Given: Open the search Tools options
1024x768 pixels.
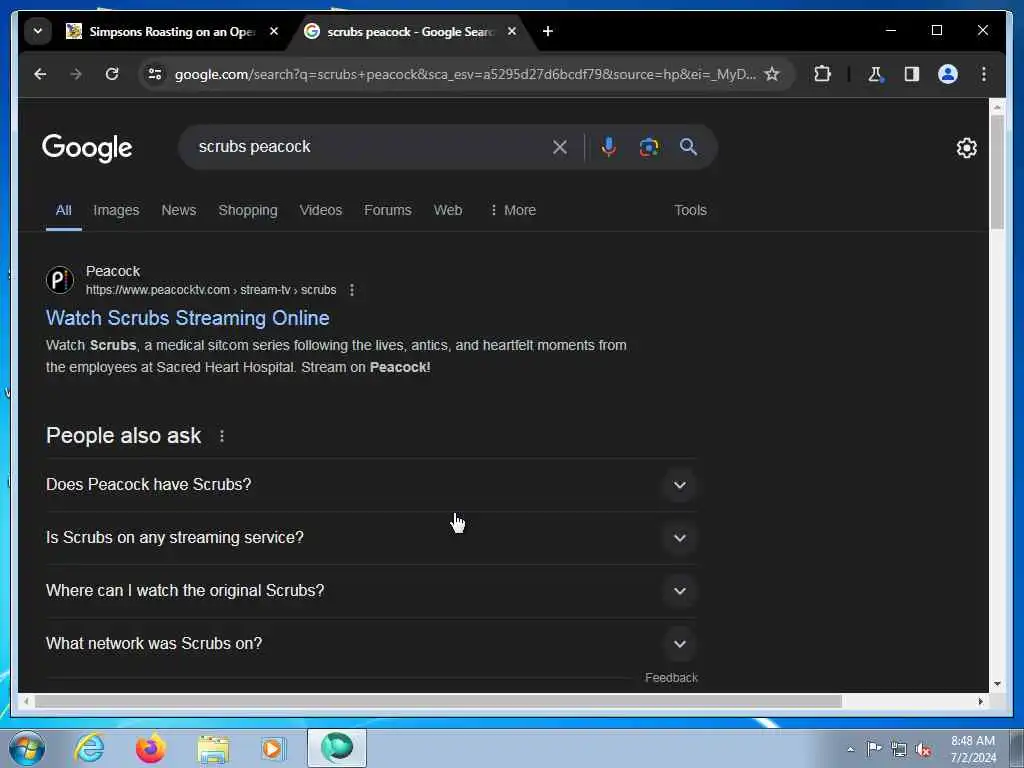Looking at the screenshot, I should [690, 210].
